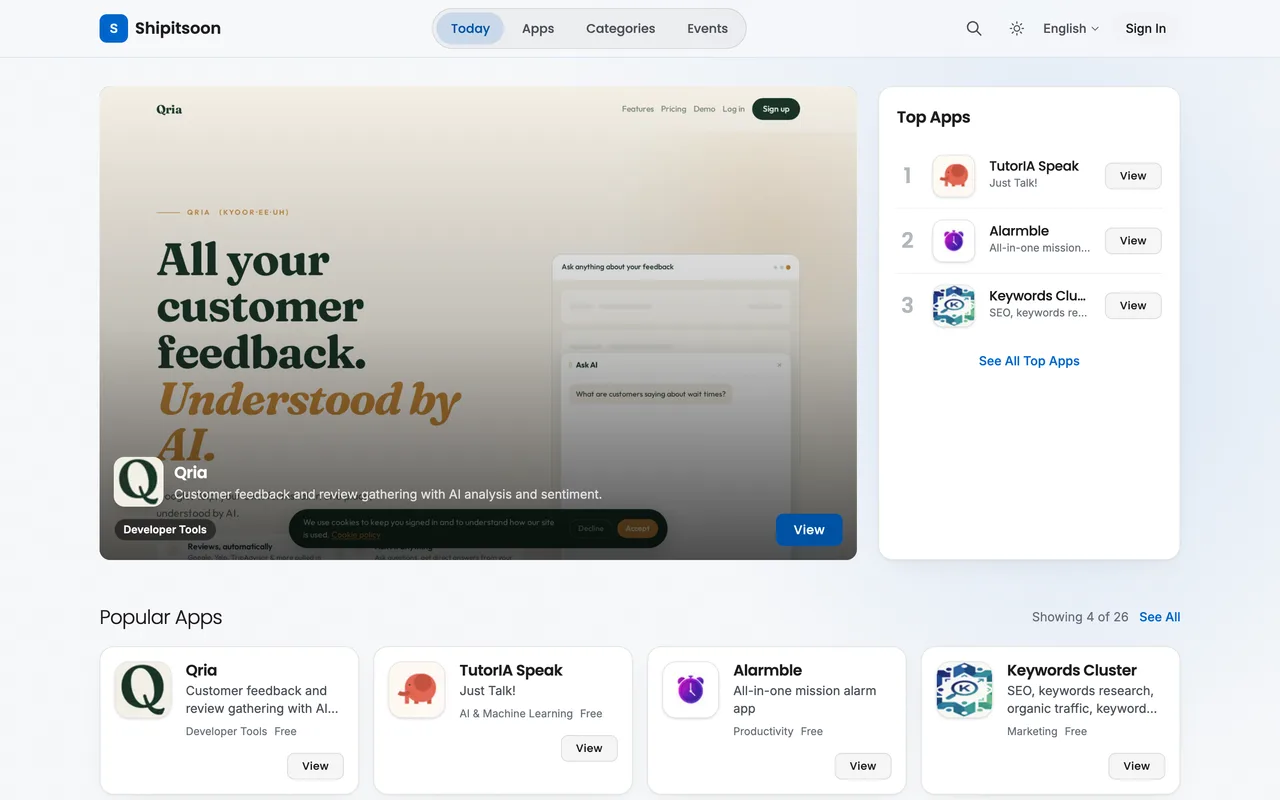This screenshot has width=1280, height=800.
Task: Click Alarmble title in Popular Apps
Action: click(768, 670)
